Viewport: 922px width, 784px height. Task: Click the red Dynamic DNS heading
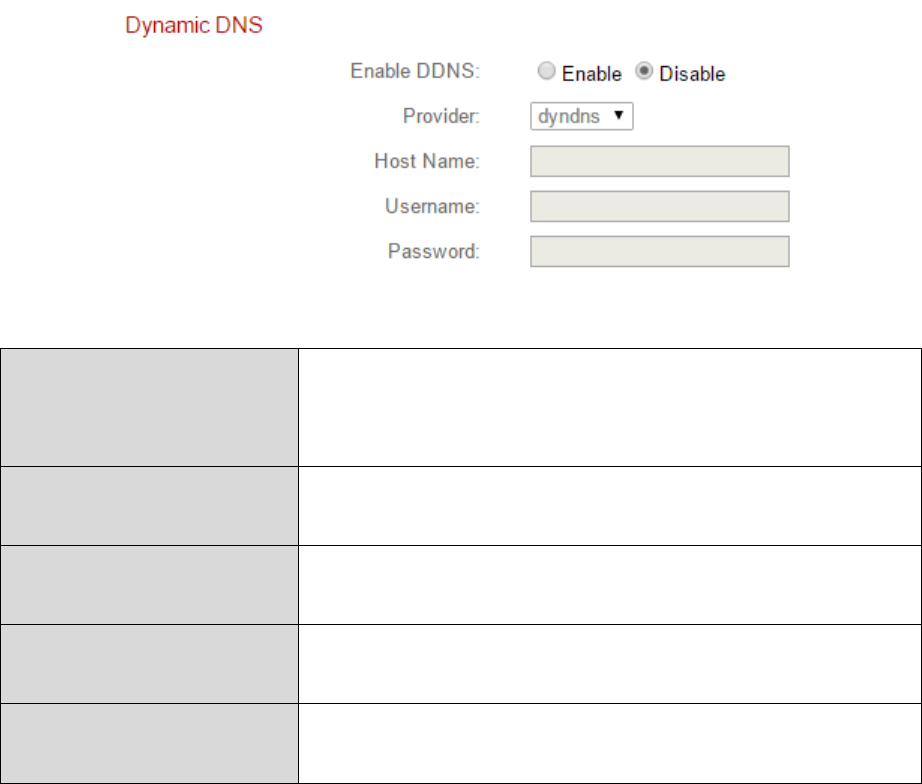tap(194, 25)
